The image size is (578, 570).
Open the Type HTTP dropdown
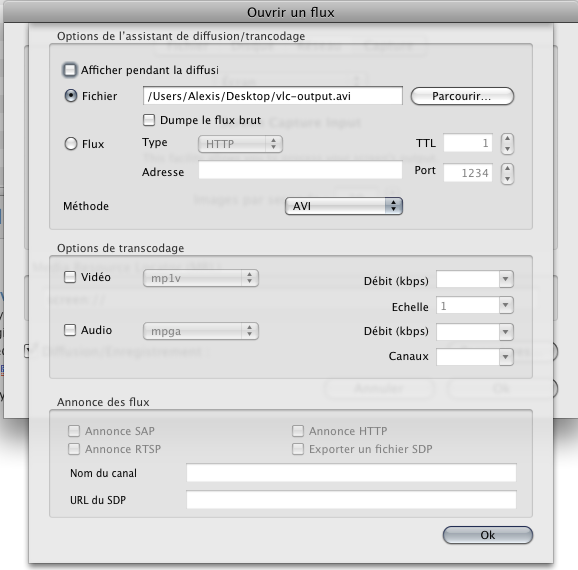point(240,144)
